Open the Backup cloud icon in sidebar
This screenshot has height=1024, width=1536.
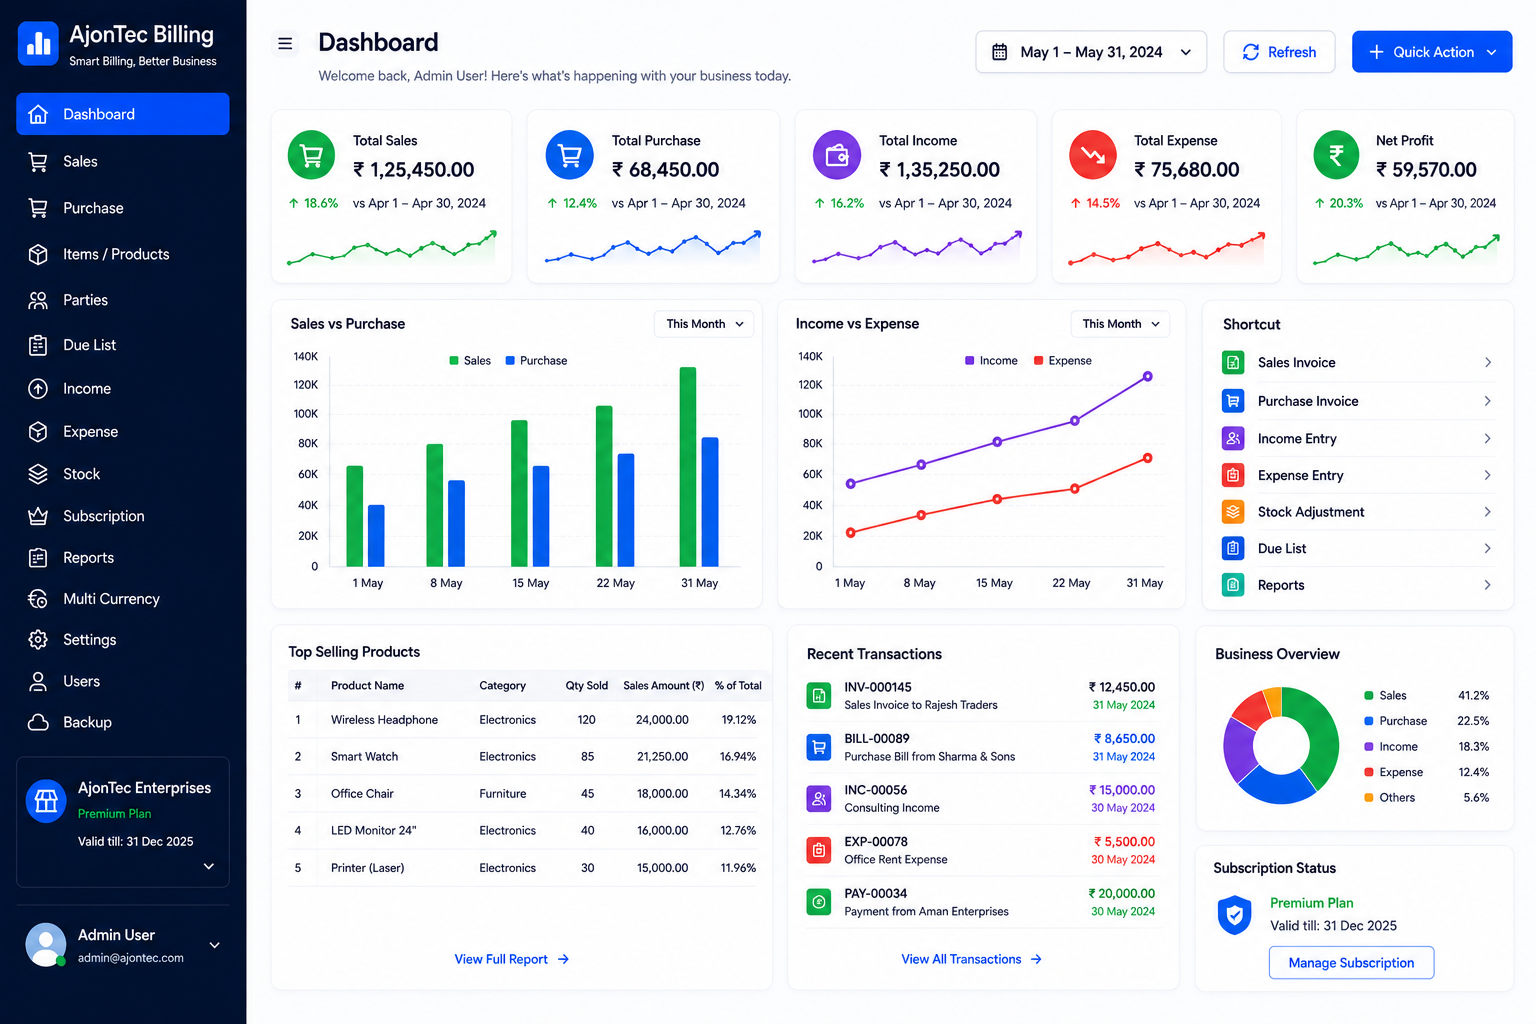38,722
